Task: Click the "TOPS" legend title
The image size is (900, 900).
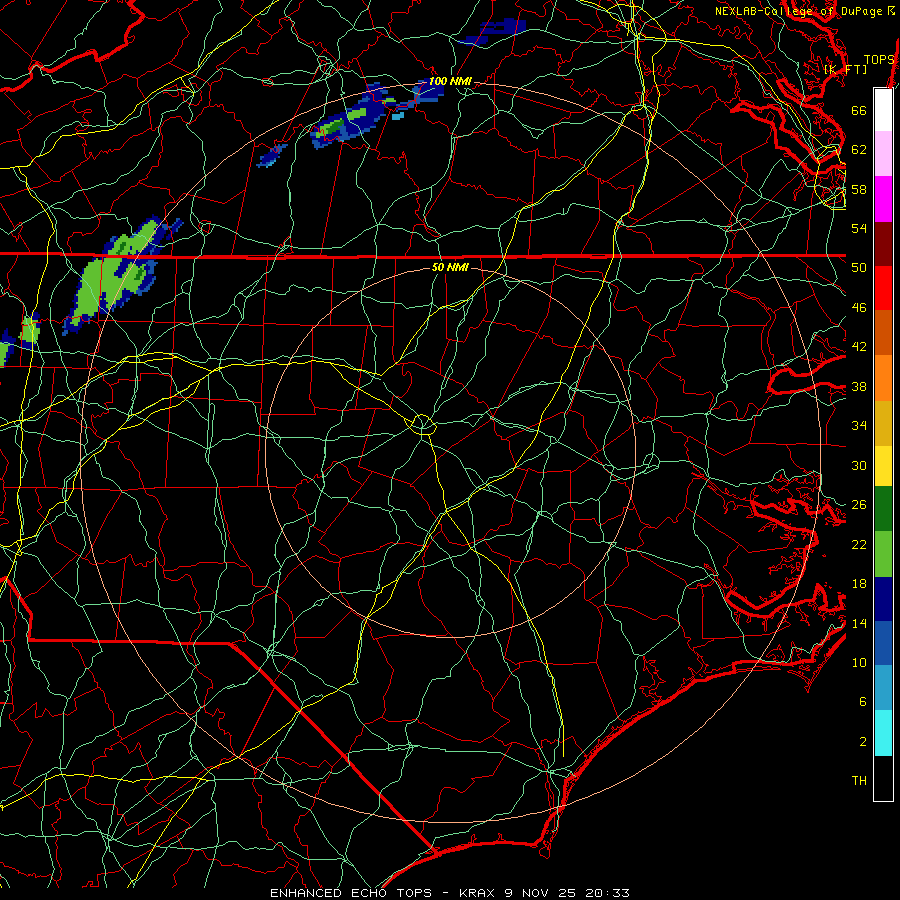Action: pyautogui.click(x=879, y=60)
